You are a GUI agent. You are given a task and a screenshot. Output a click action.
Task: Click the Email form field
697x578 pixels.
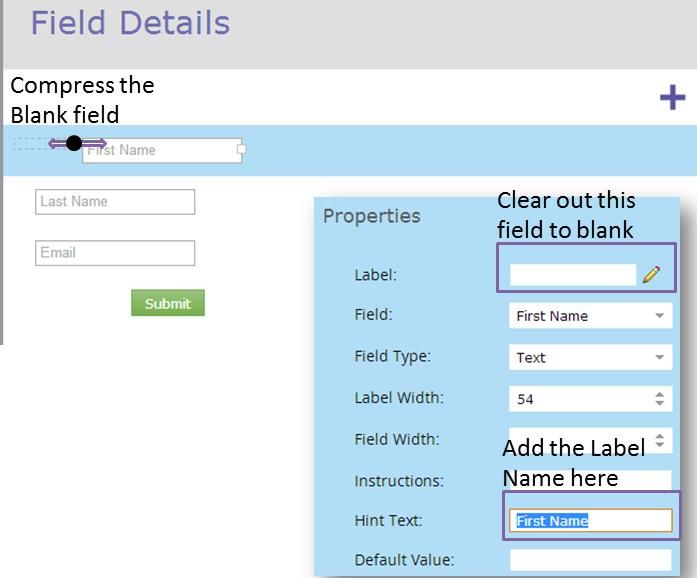point(115,253)
